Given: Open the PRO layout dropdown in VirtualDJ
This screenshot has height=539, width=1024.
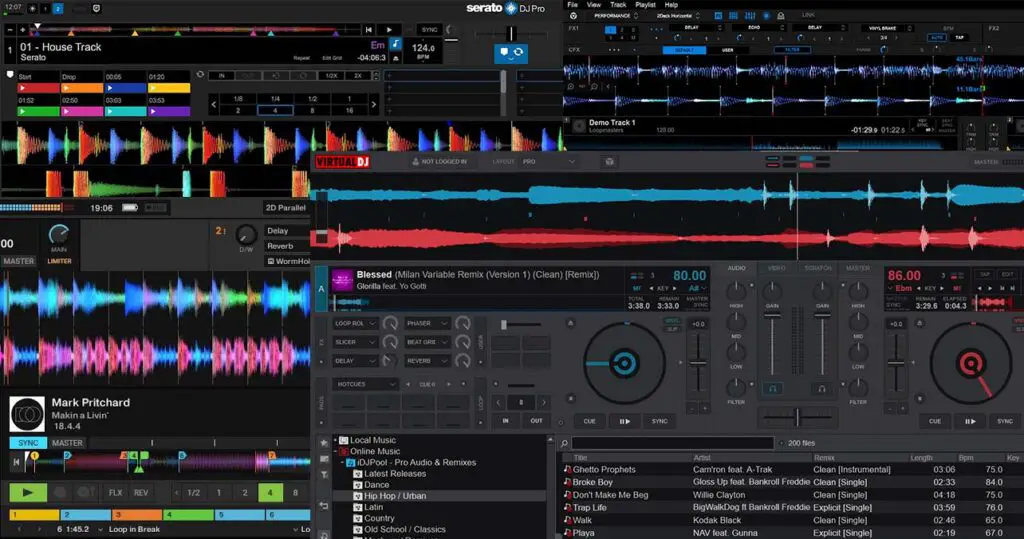Looking at the screenshot, I should [x=549, y=161].
